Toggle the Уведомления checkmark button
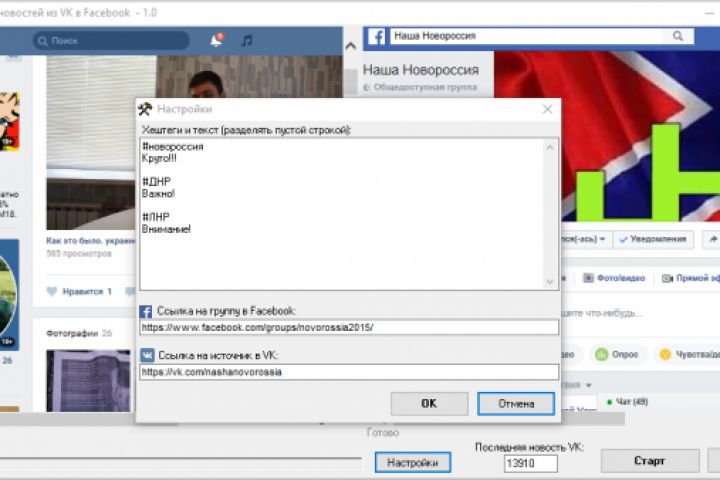This screenshot has height=480, width=720. point(652,239)
